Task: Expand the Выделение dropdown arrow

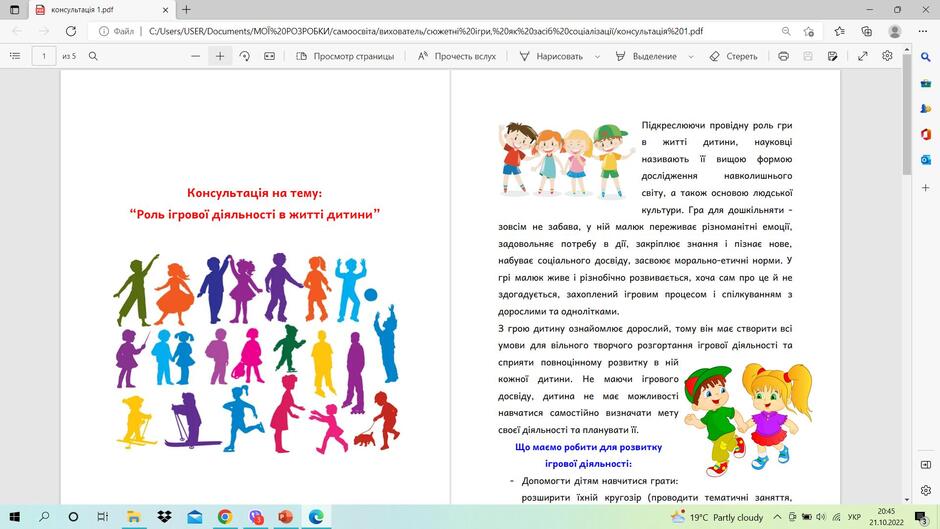Action: pos(691,56)
